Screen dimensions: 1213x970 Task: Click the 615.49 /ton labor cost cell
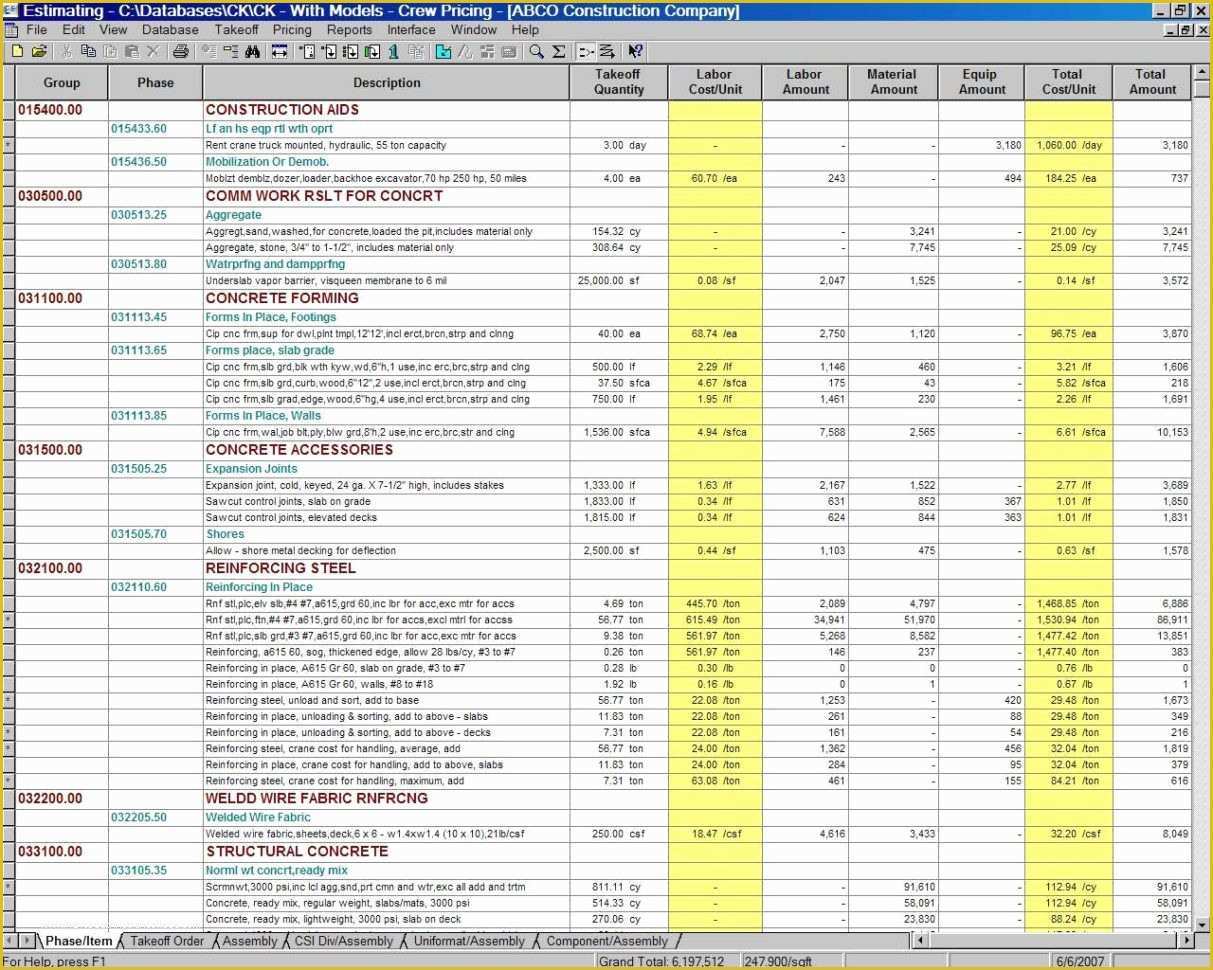click(x=715, y=620)
